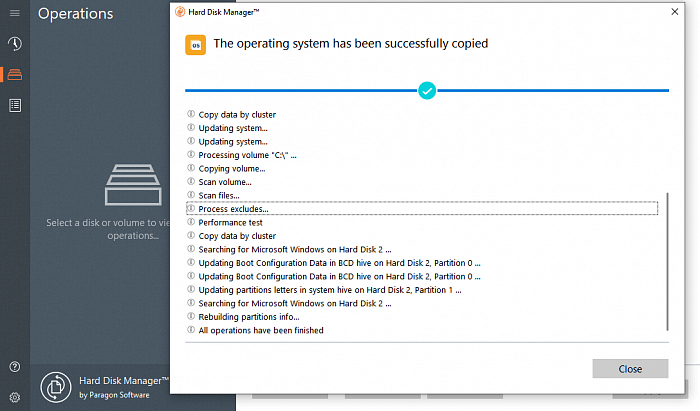Open the clock history icon in sidebar
This screenshot has width=700, height=411.
15,44
